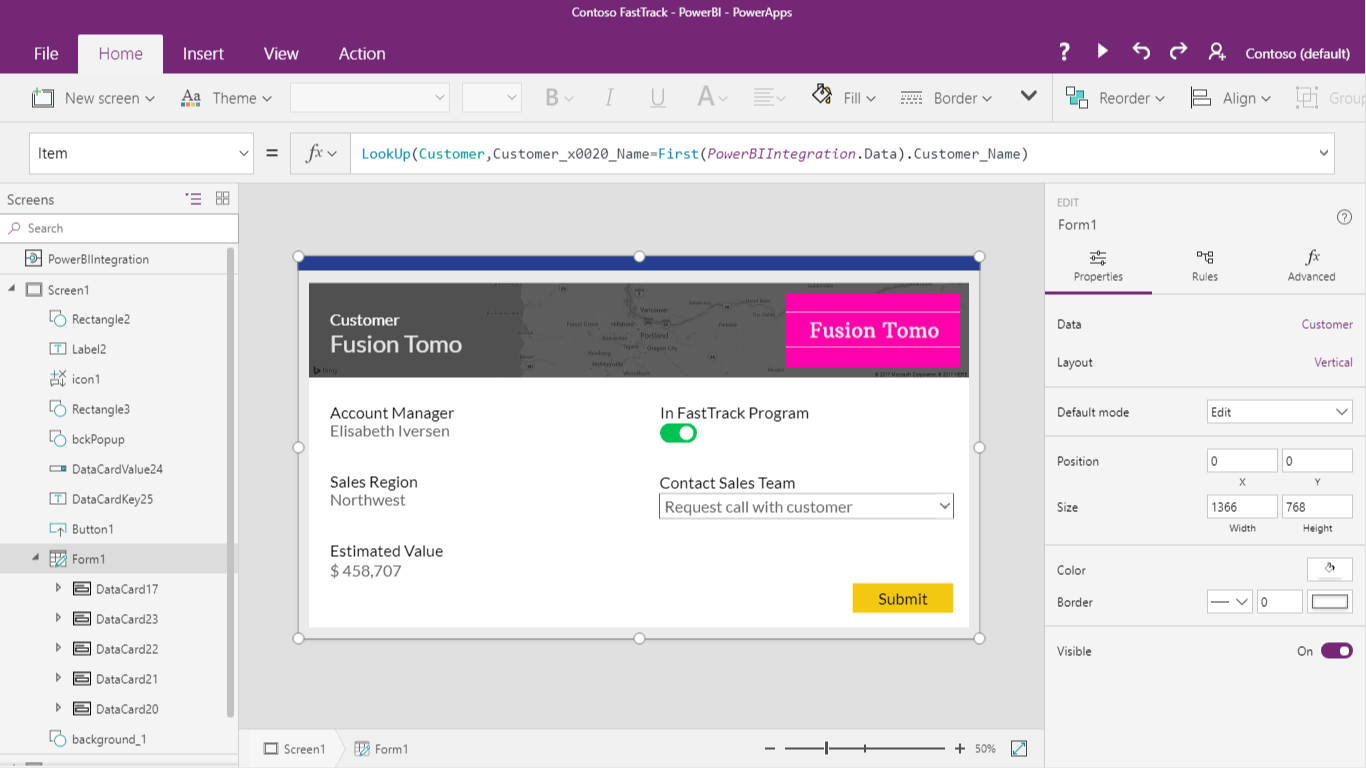Open the help question mark icon

(1064, 52)
